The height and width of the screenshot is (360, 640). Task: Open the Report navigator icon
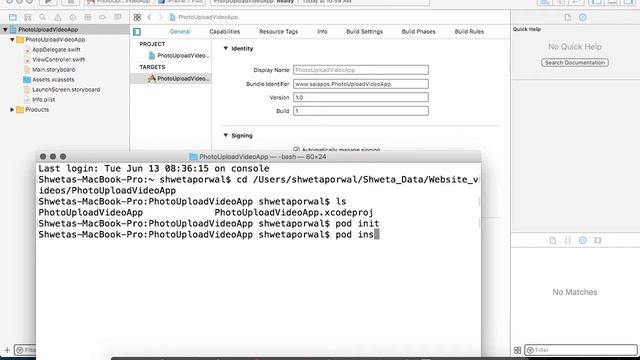pyautogui.click(x=118, y=17)
